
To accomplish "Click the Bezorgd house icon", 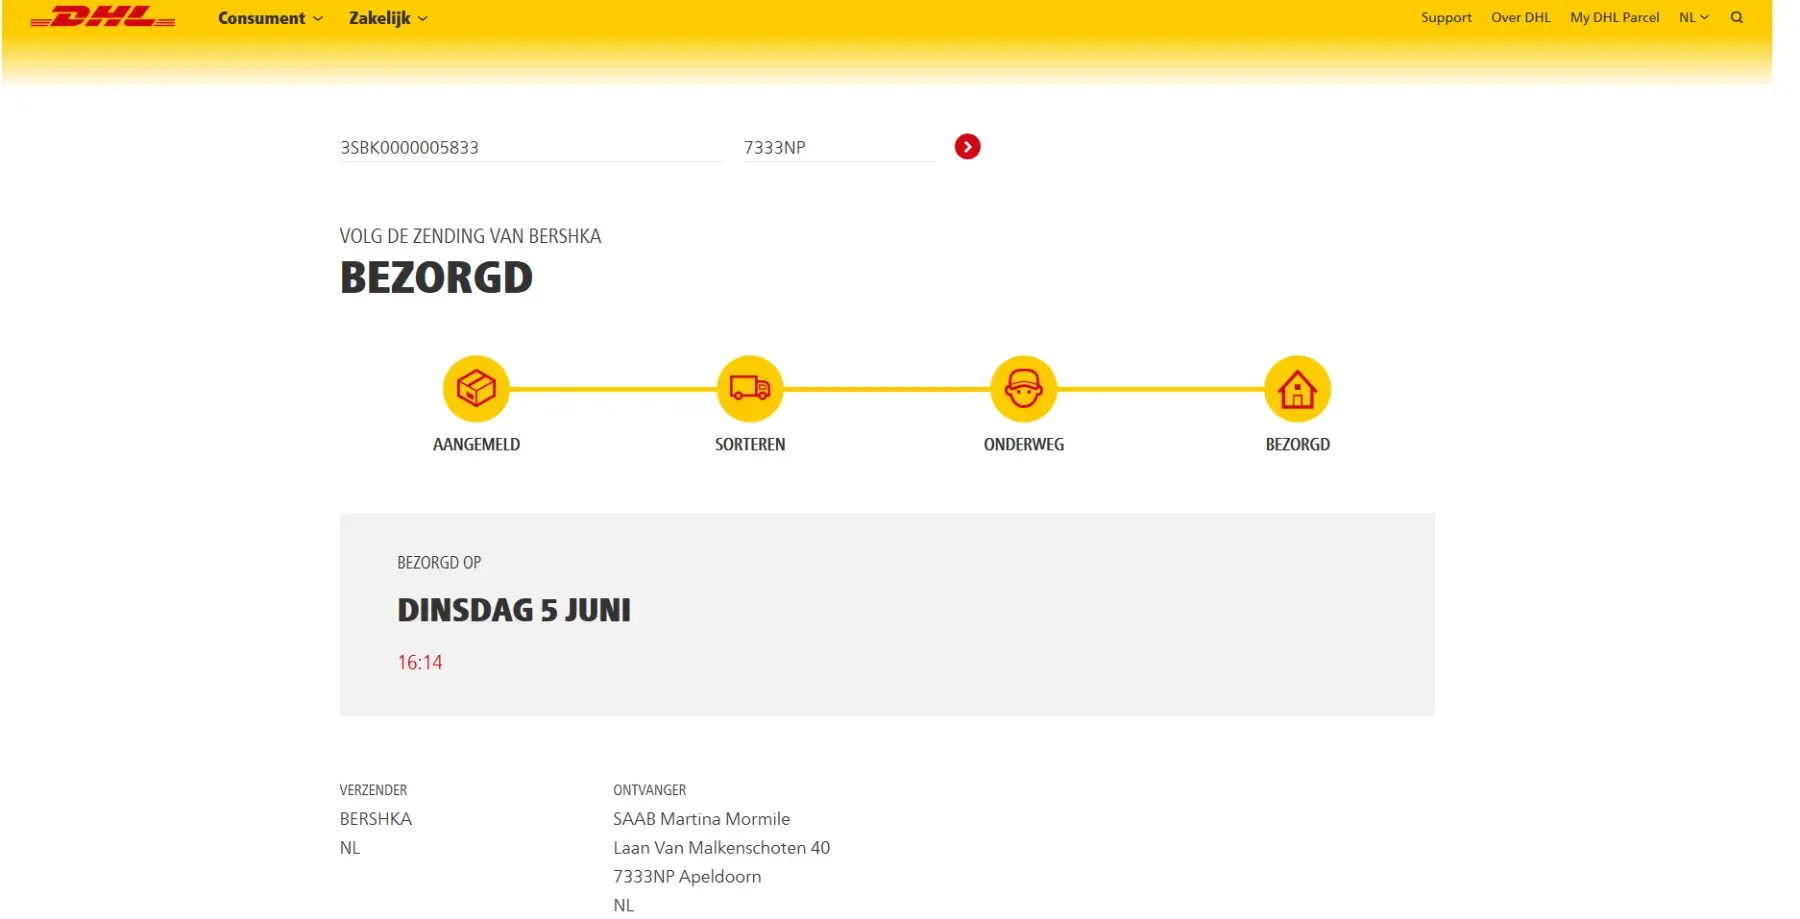I will click(x=1298, y=389).
